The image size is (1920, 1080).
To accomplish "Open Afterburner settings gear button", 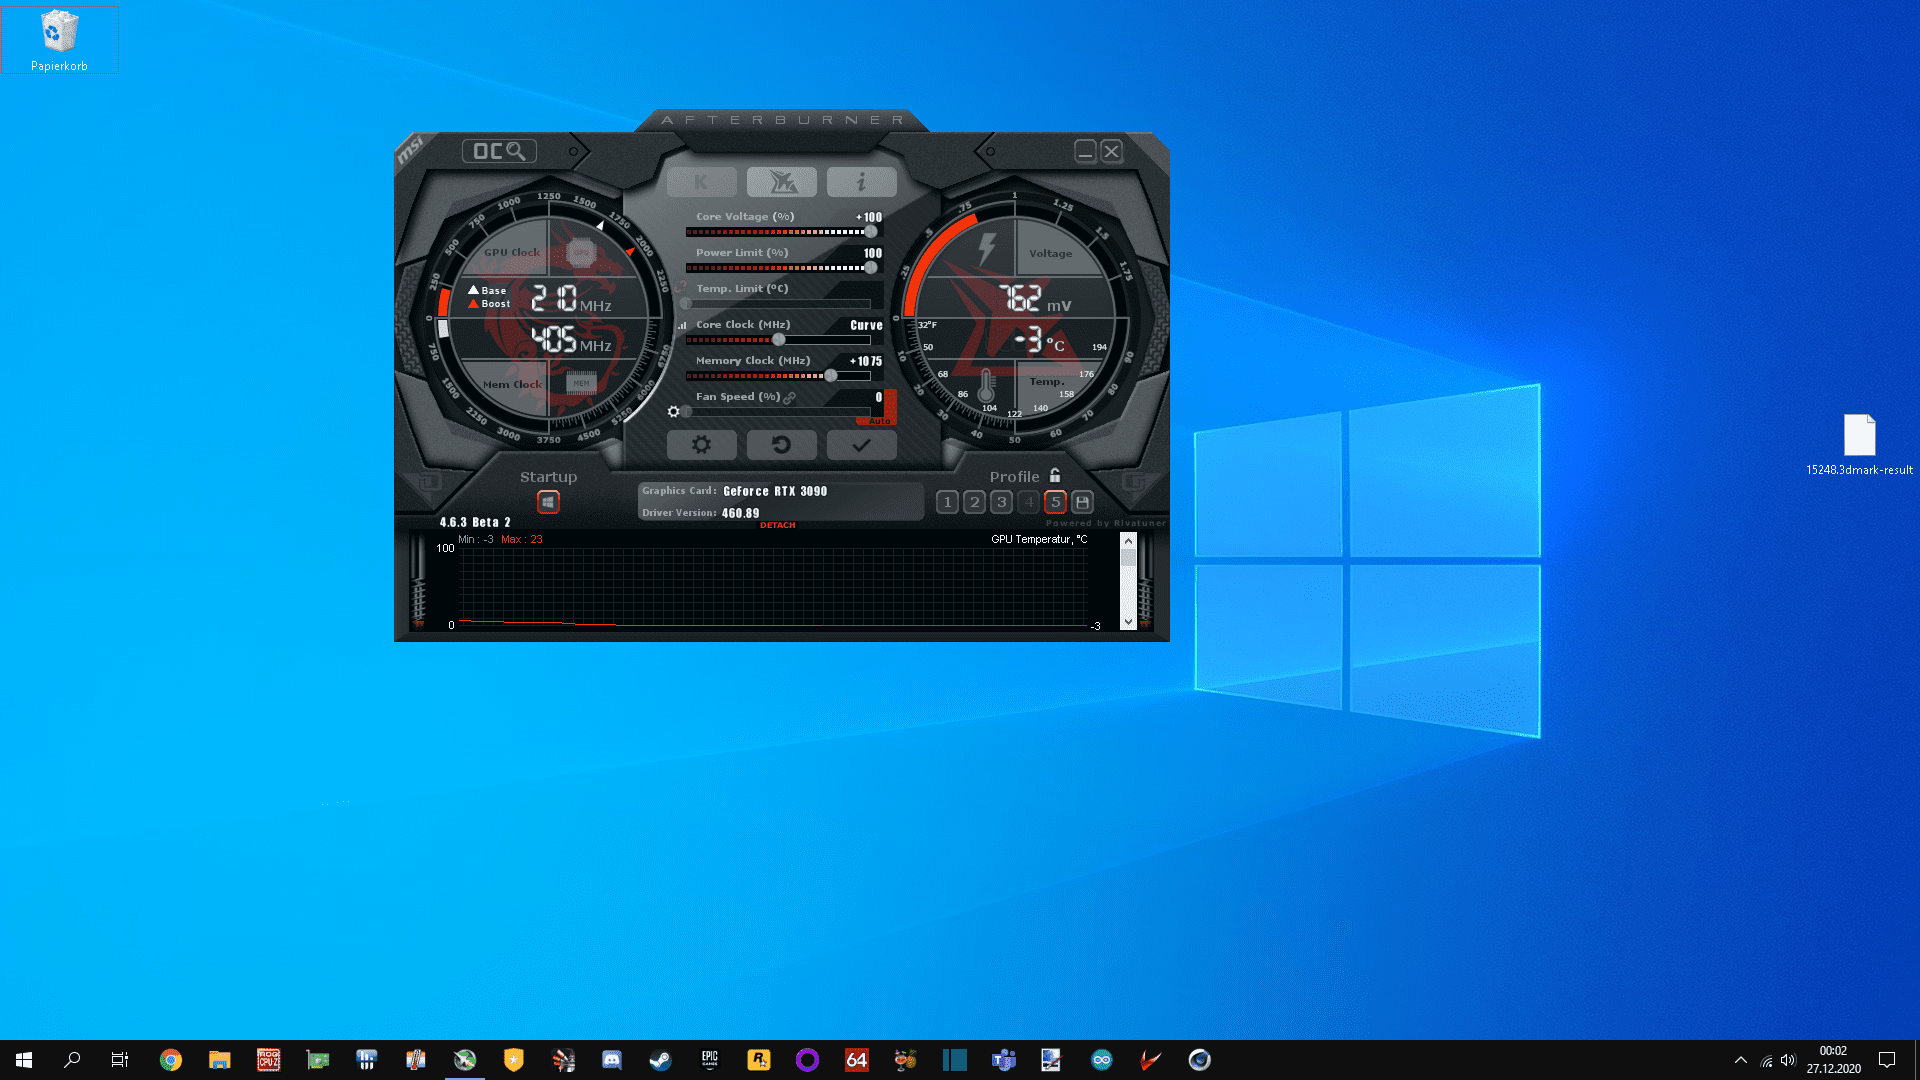I will tap(701, 445).
